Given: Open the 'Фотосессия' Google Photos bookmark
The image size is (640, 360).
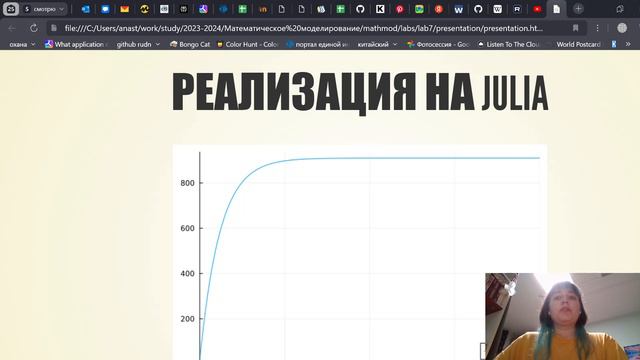Looking at the screenshot, I should (x=438, y=44).
